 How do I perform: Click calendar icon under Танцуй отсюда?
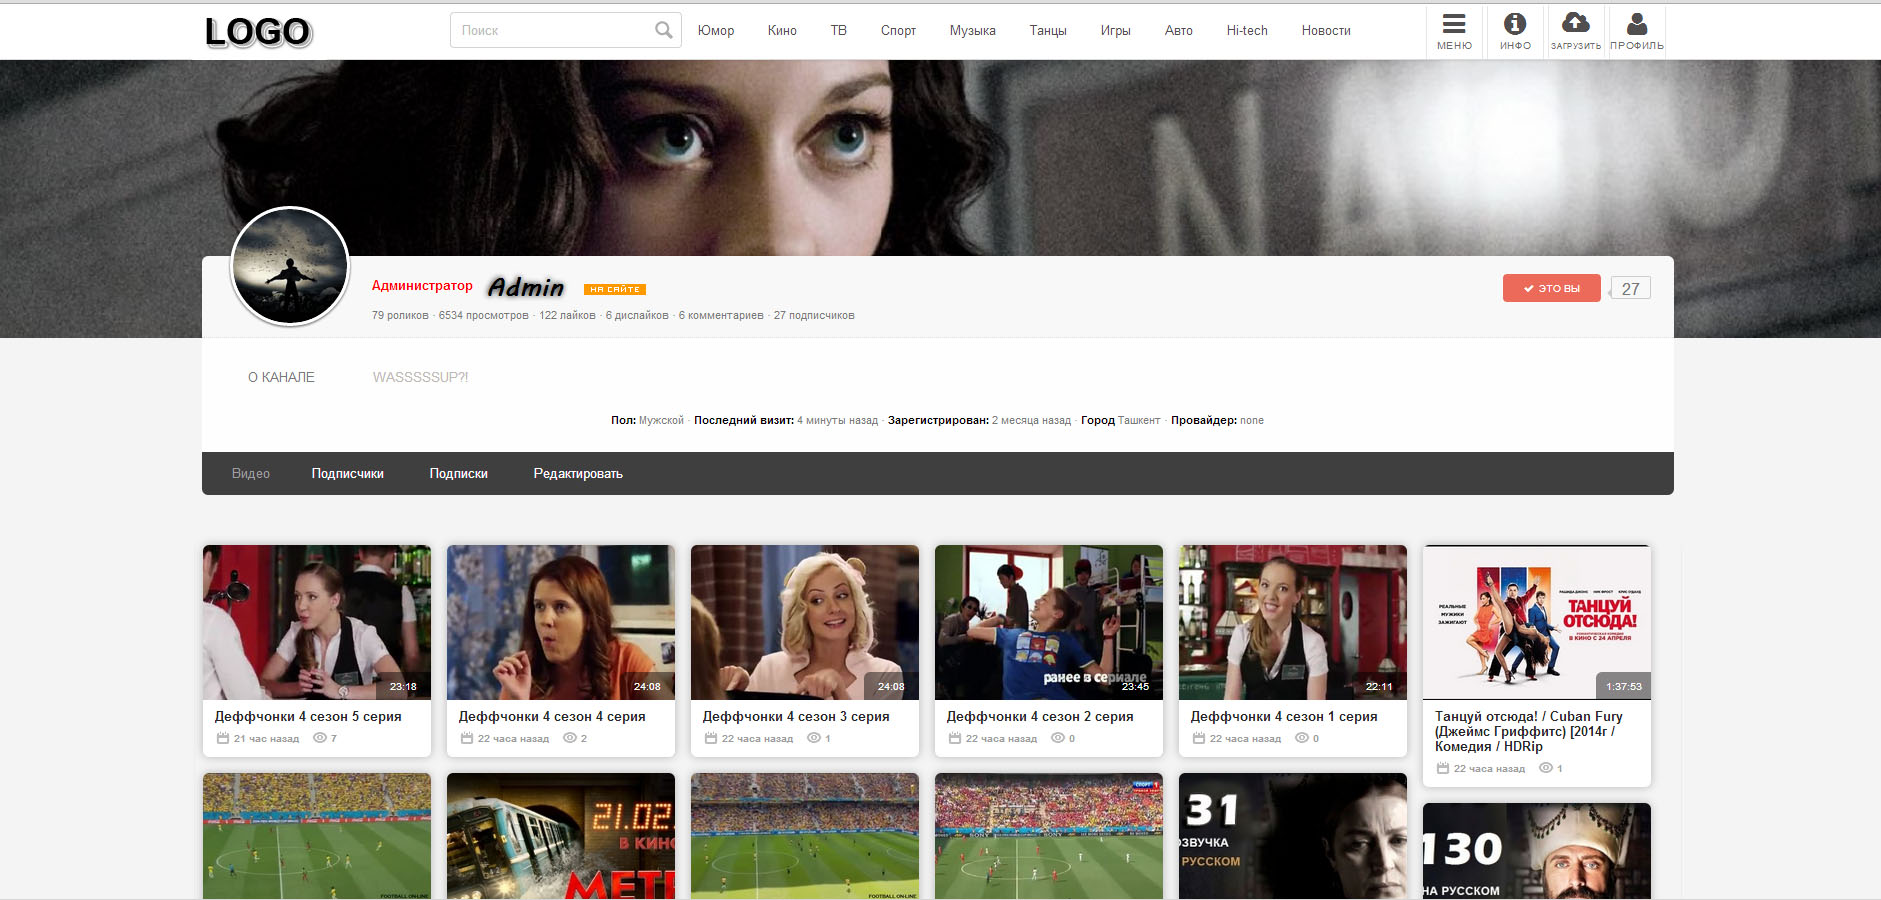point(1443,768)
